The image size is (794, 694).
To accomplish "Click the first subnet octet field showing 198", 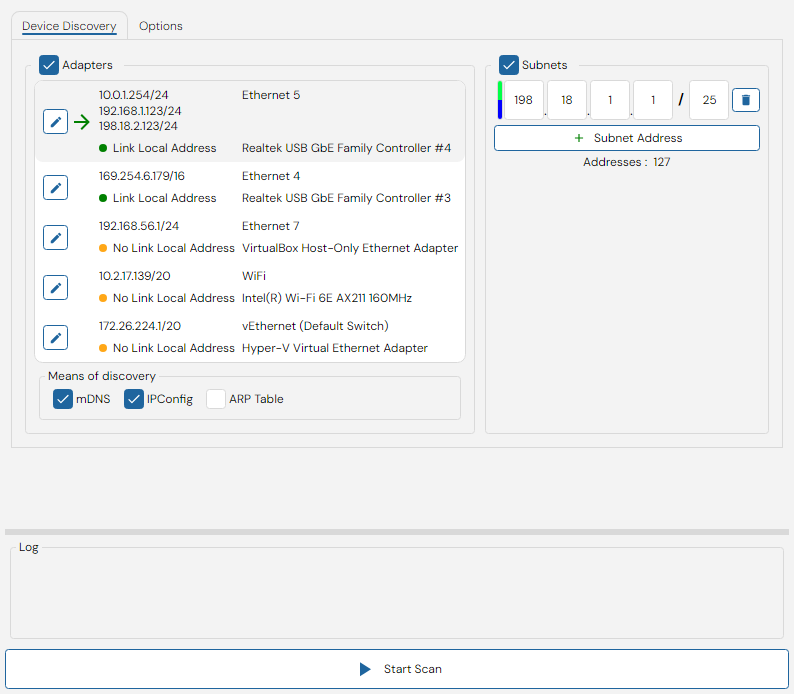I will coord(524,100).
